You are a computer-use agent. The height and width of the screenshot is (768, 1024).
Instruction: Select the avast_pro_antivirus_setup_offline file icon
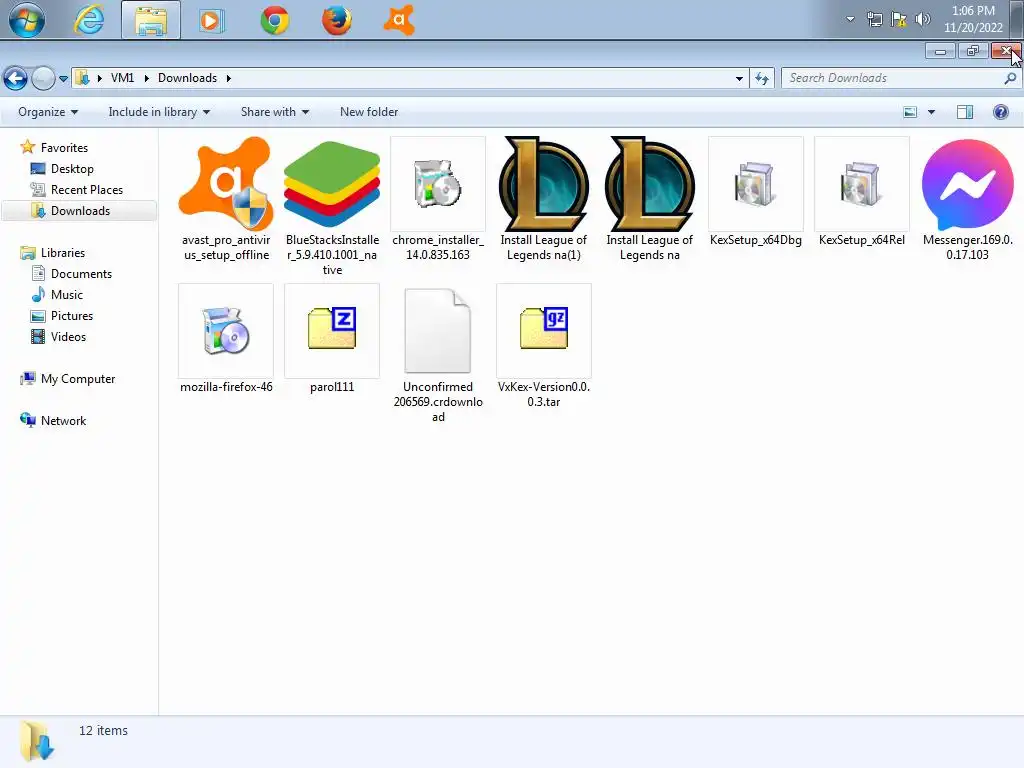point(226,184)
